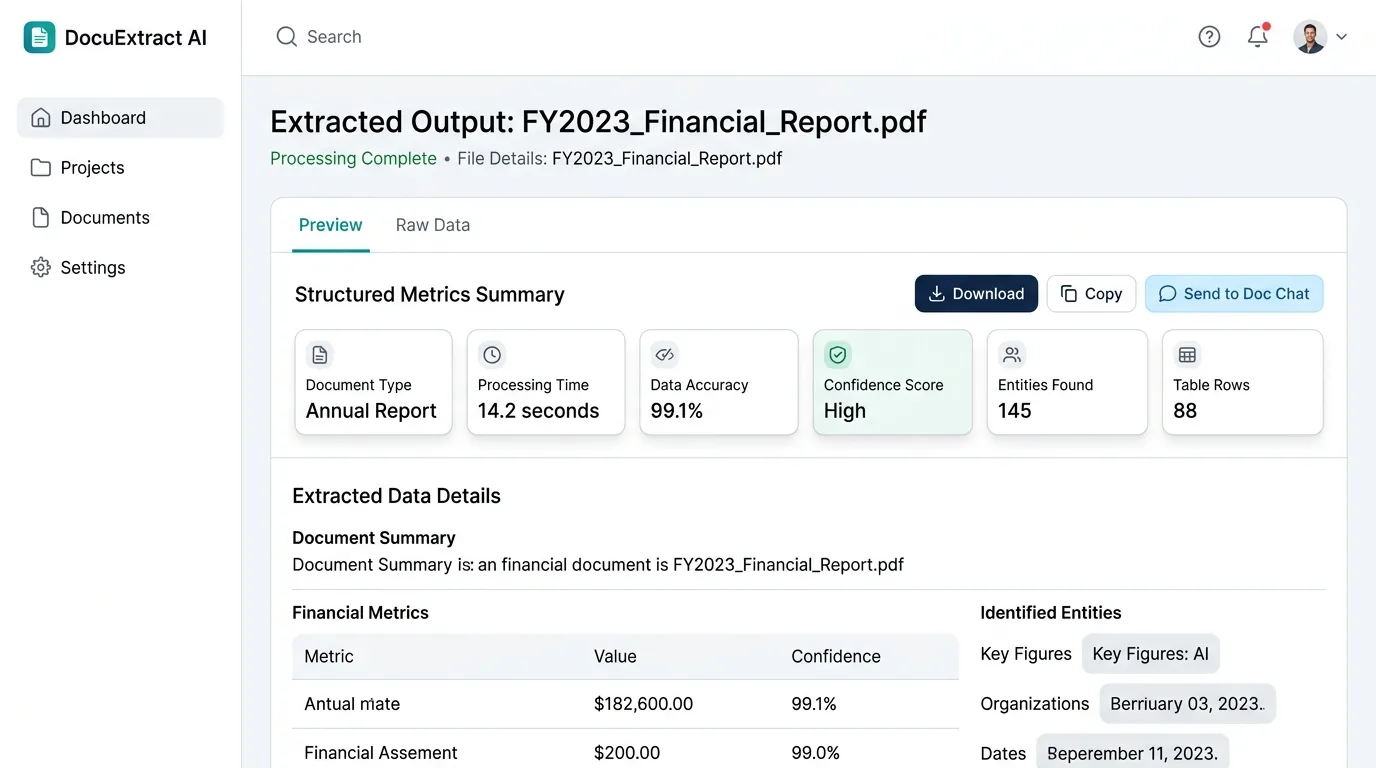Click the search magnifier icon
Screen dimensions: 1376x768
pyautogui.click(x=287, y=37)
